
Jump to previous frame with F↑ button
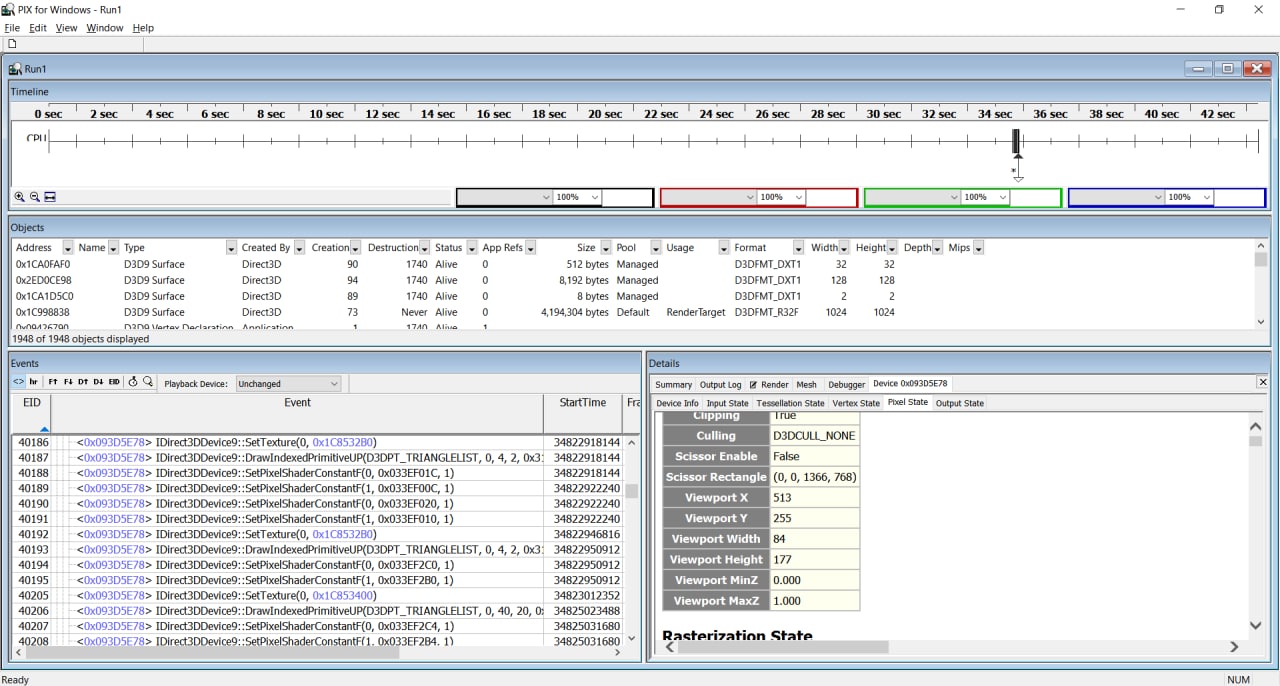pos(53,382)
